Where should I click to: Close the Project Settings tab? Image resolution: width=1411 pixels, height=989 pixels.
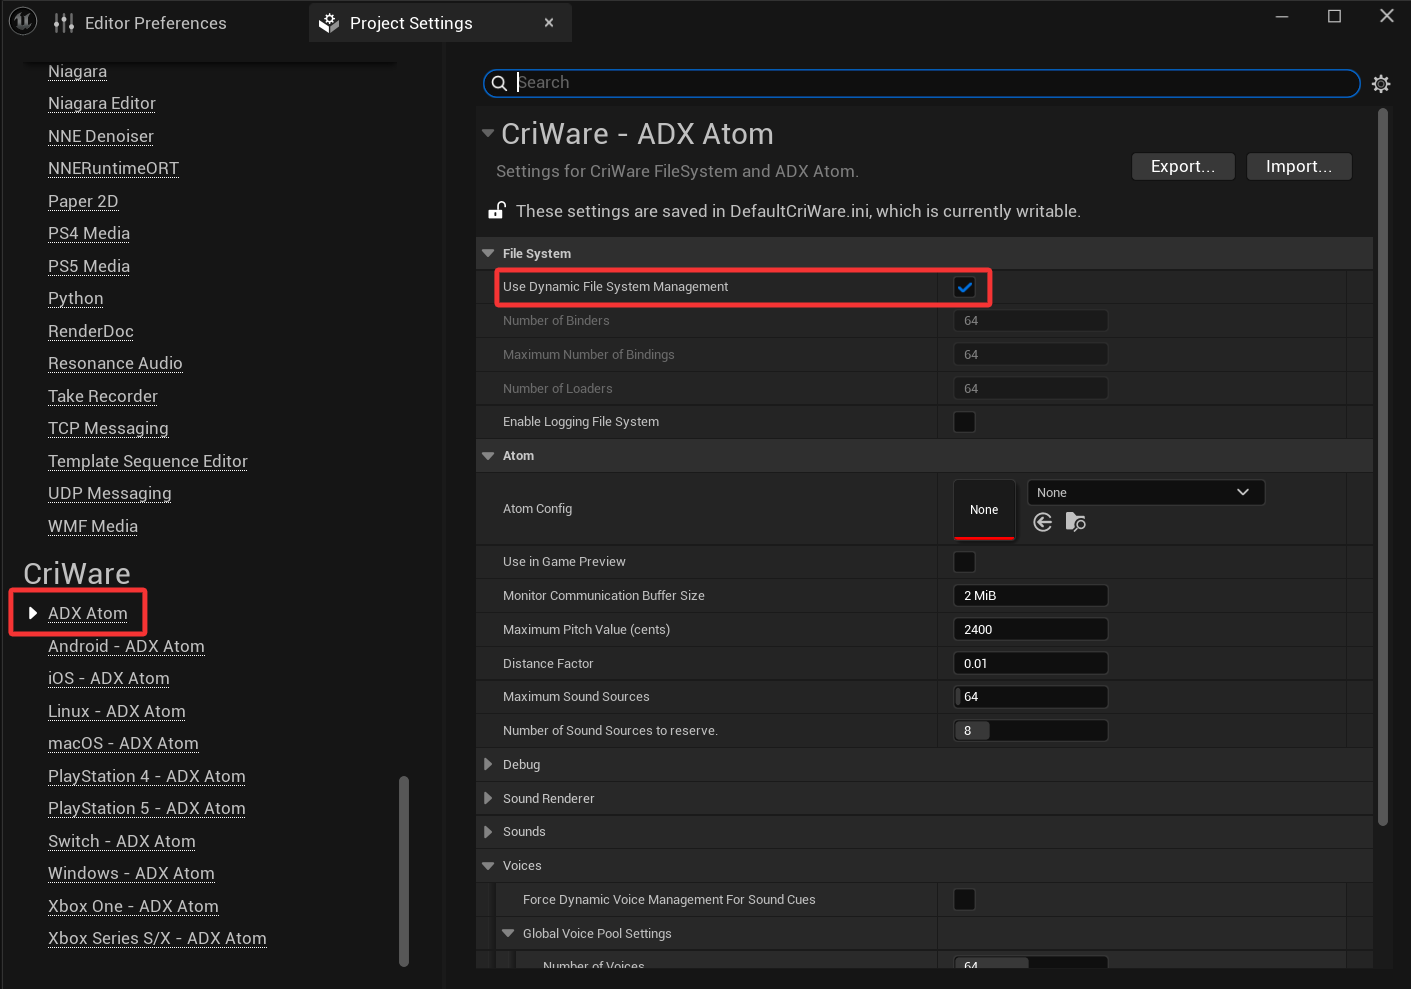pyautogui.click(x=549, y=23)
